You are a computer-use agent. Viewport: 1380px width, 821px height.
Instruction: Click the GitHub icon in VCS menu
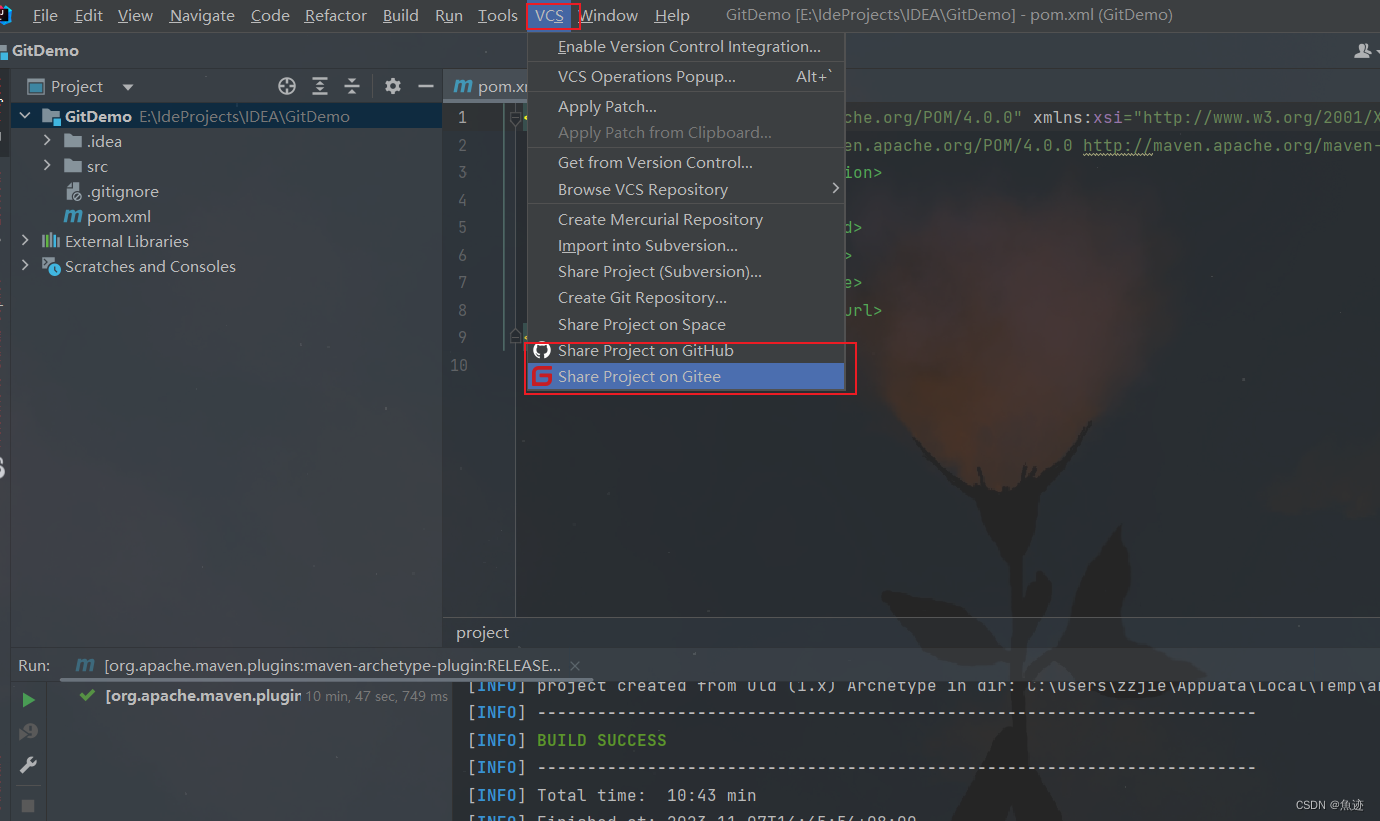pyautogui.click(x=542, y=350)
